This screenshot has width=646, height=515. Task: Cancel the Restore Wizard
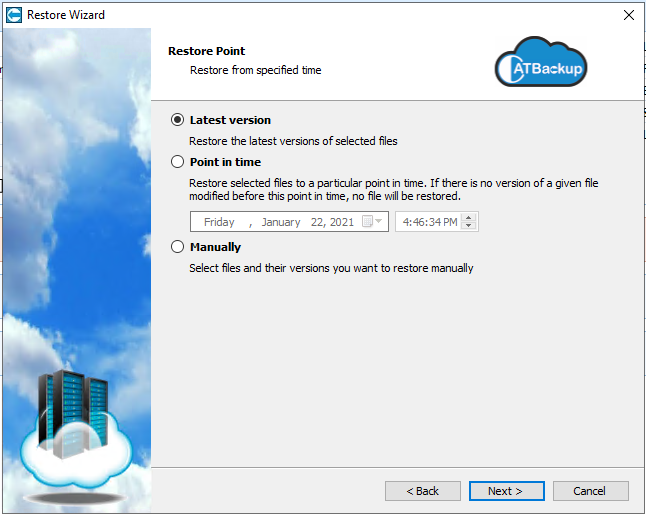[x=591, y=491]
